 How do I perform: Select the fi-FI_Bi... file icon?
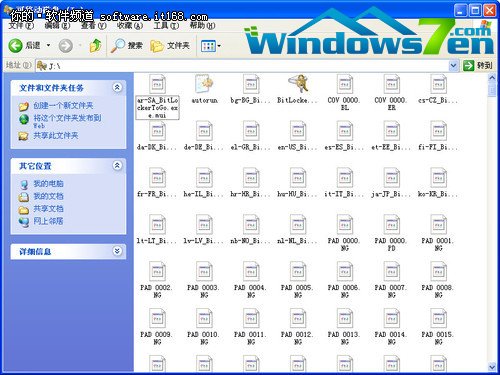438,131
